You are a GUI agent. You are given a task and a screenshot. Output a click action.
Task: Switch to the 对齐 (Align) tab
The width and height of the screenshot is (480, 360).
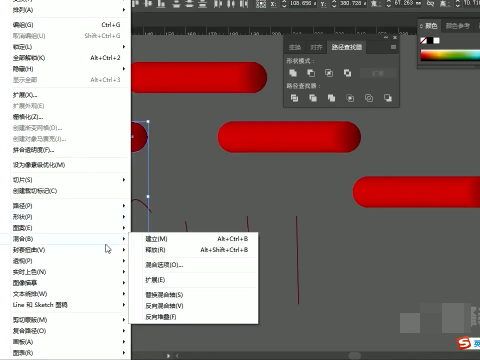(316, 47)
